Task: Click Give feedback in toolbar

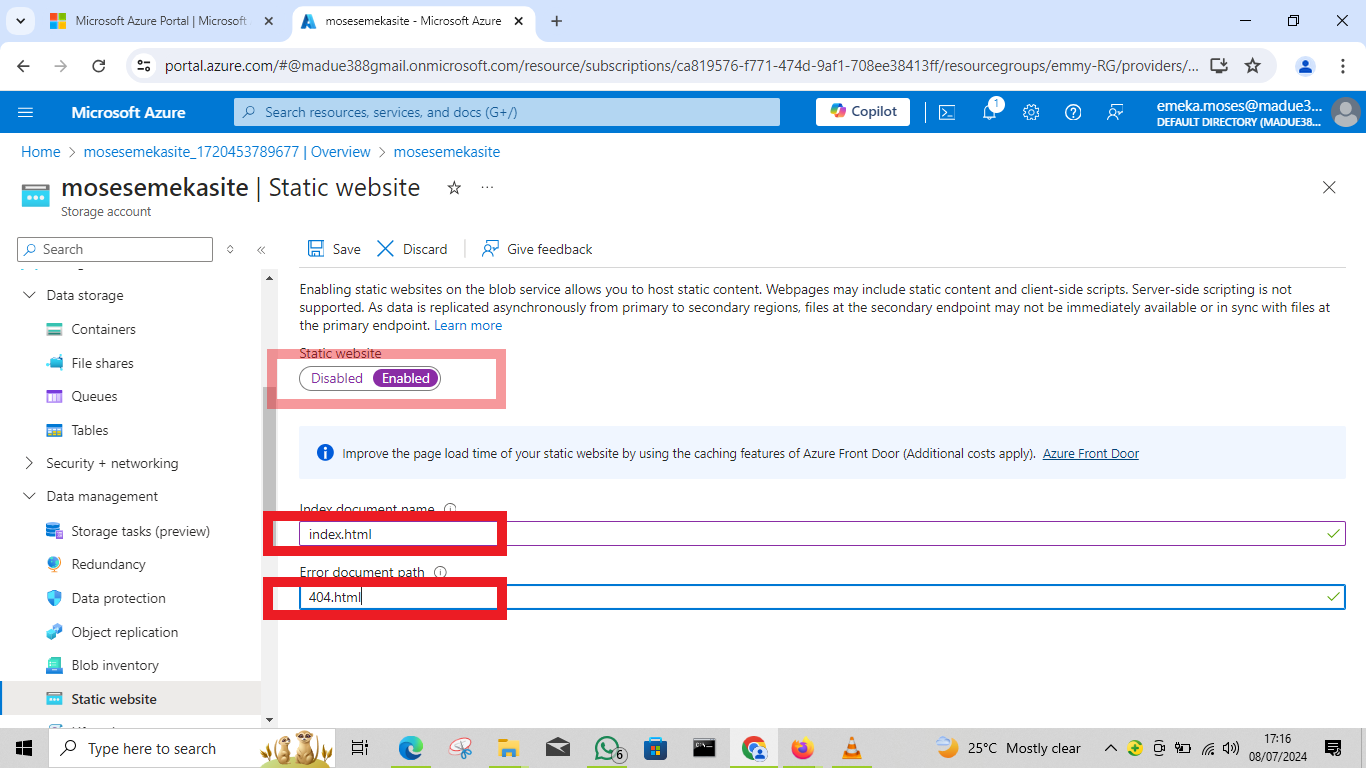Action: pyautogui.click(x=537, y=249)
